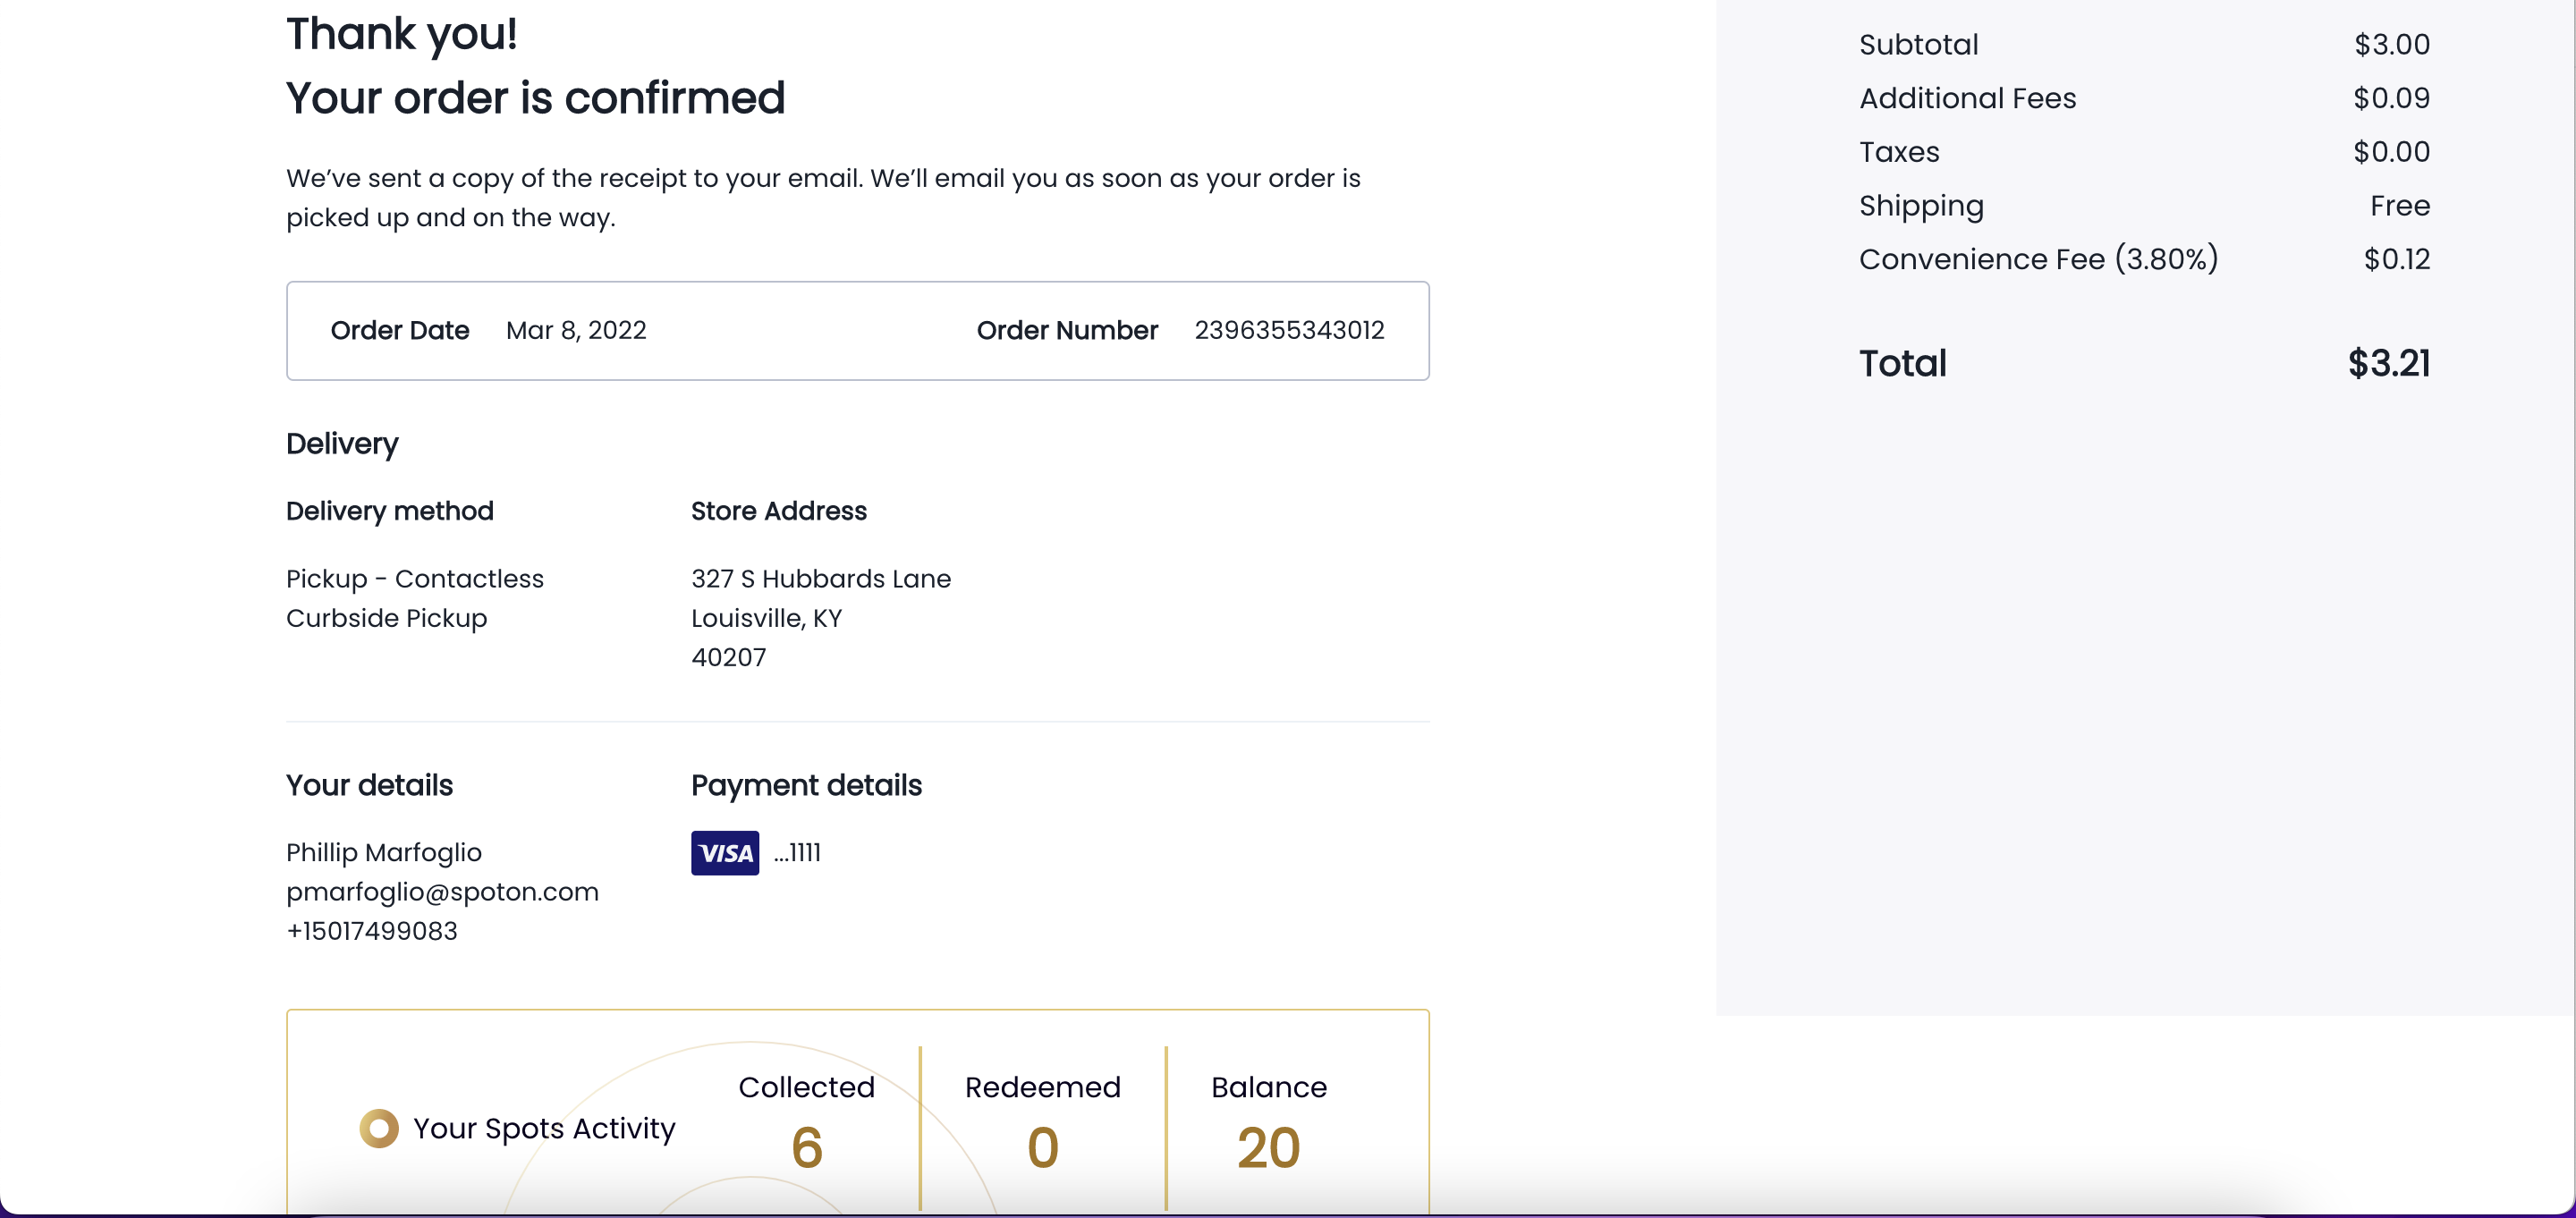The width and height of the screenshot is (2576, 1218).
Task: Click the phone number +15017499083
Action: click(372, 930)
